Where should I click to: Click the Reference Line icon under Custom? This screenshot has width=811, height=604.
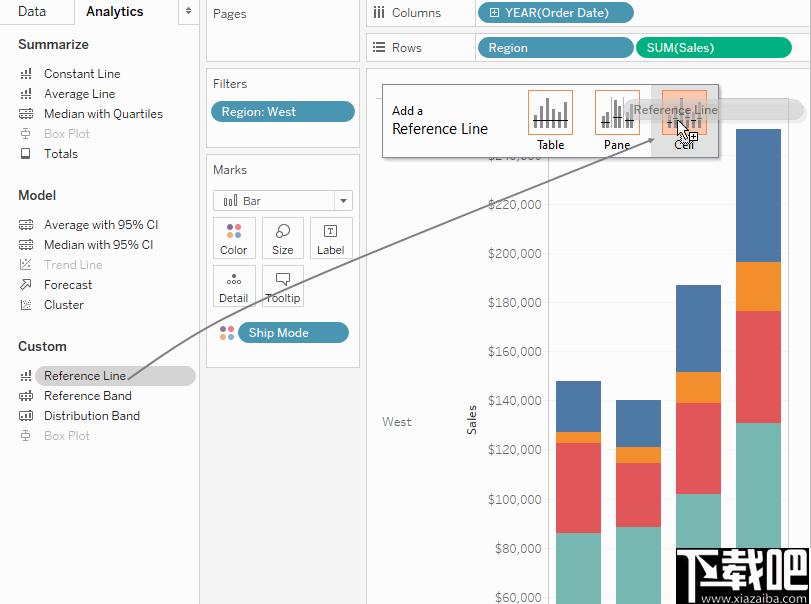[x=26, y=376]
